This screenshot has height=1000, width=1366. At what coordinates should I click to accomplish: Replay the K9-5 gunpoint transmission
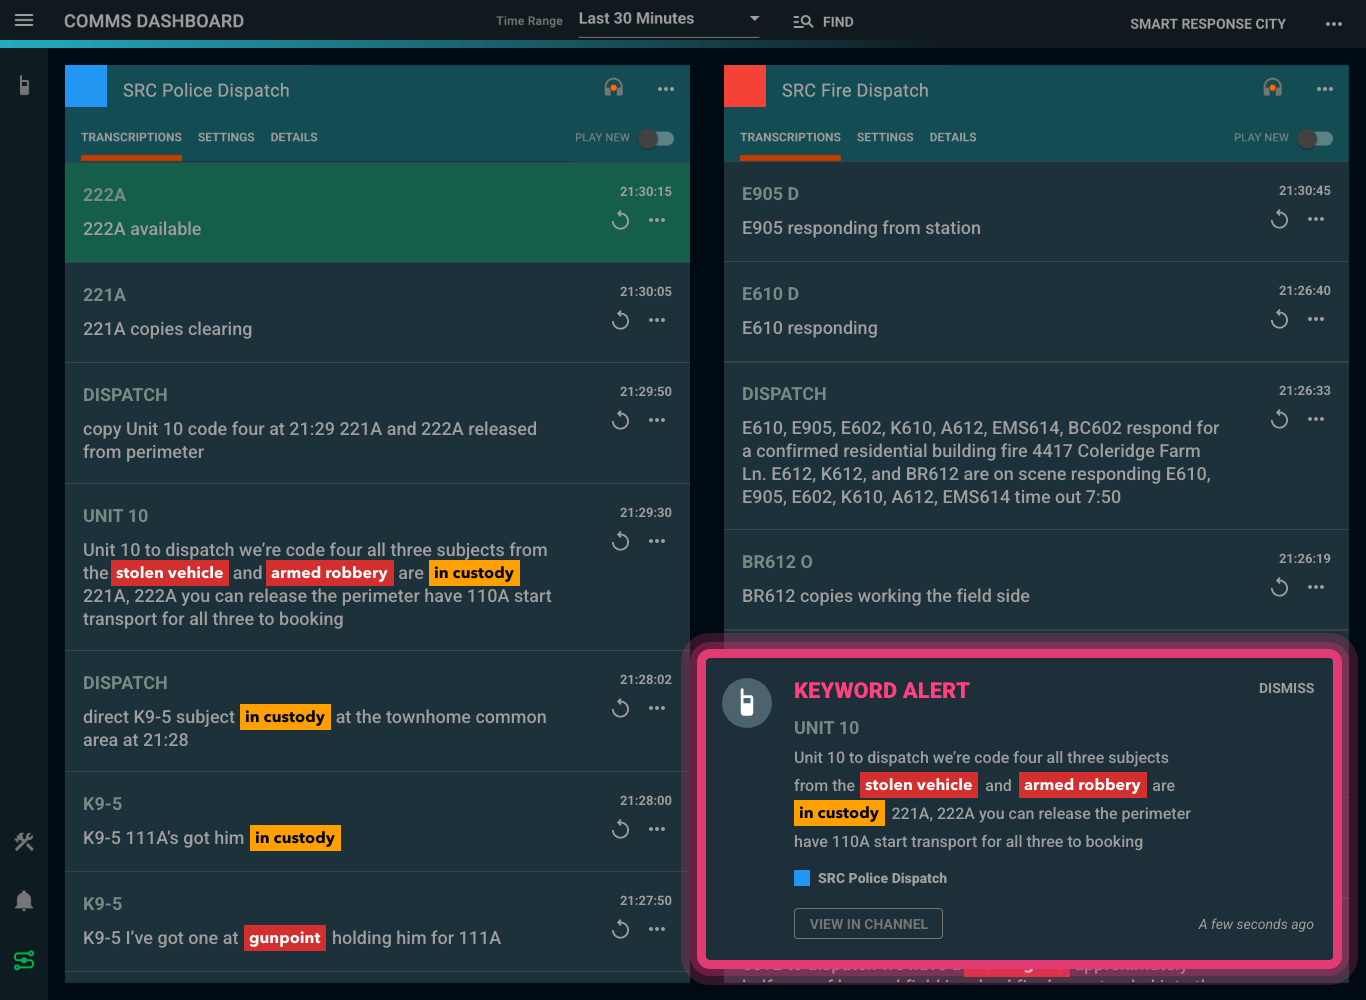coord(621,929)
